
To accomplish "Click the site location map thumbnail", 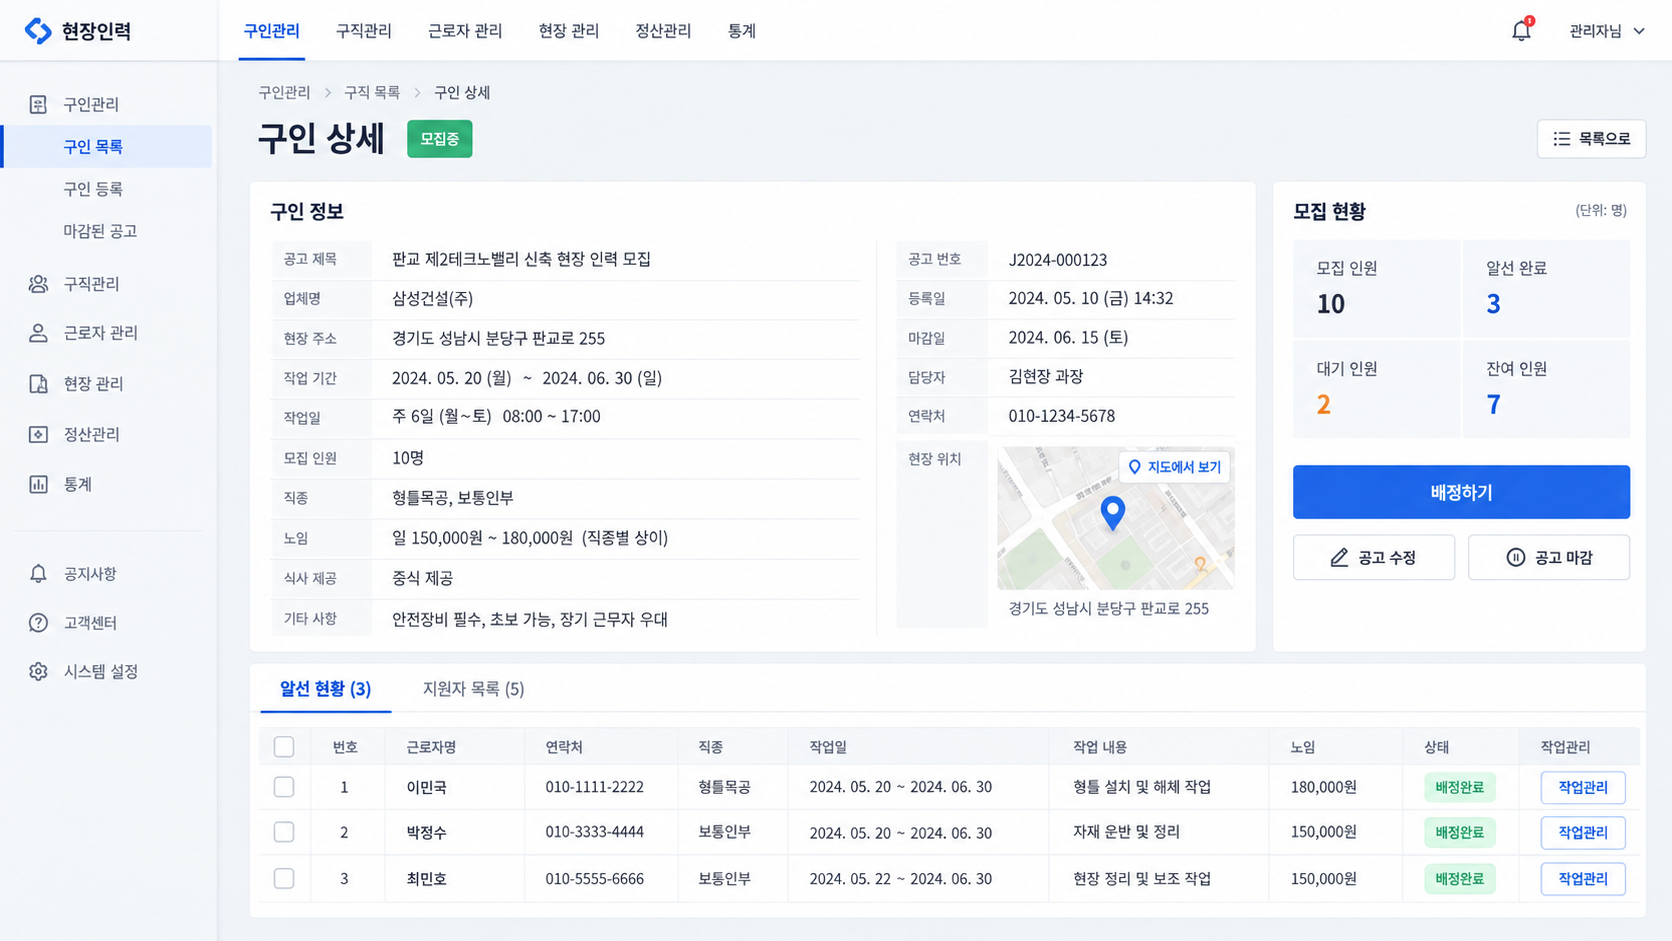I will pos(1116,518).
